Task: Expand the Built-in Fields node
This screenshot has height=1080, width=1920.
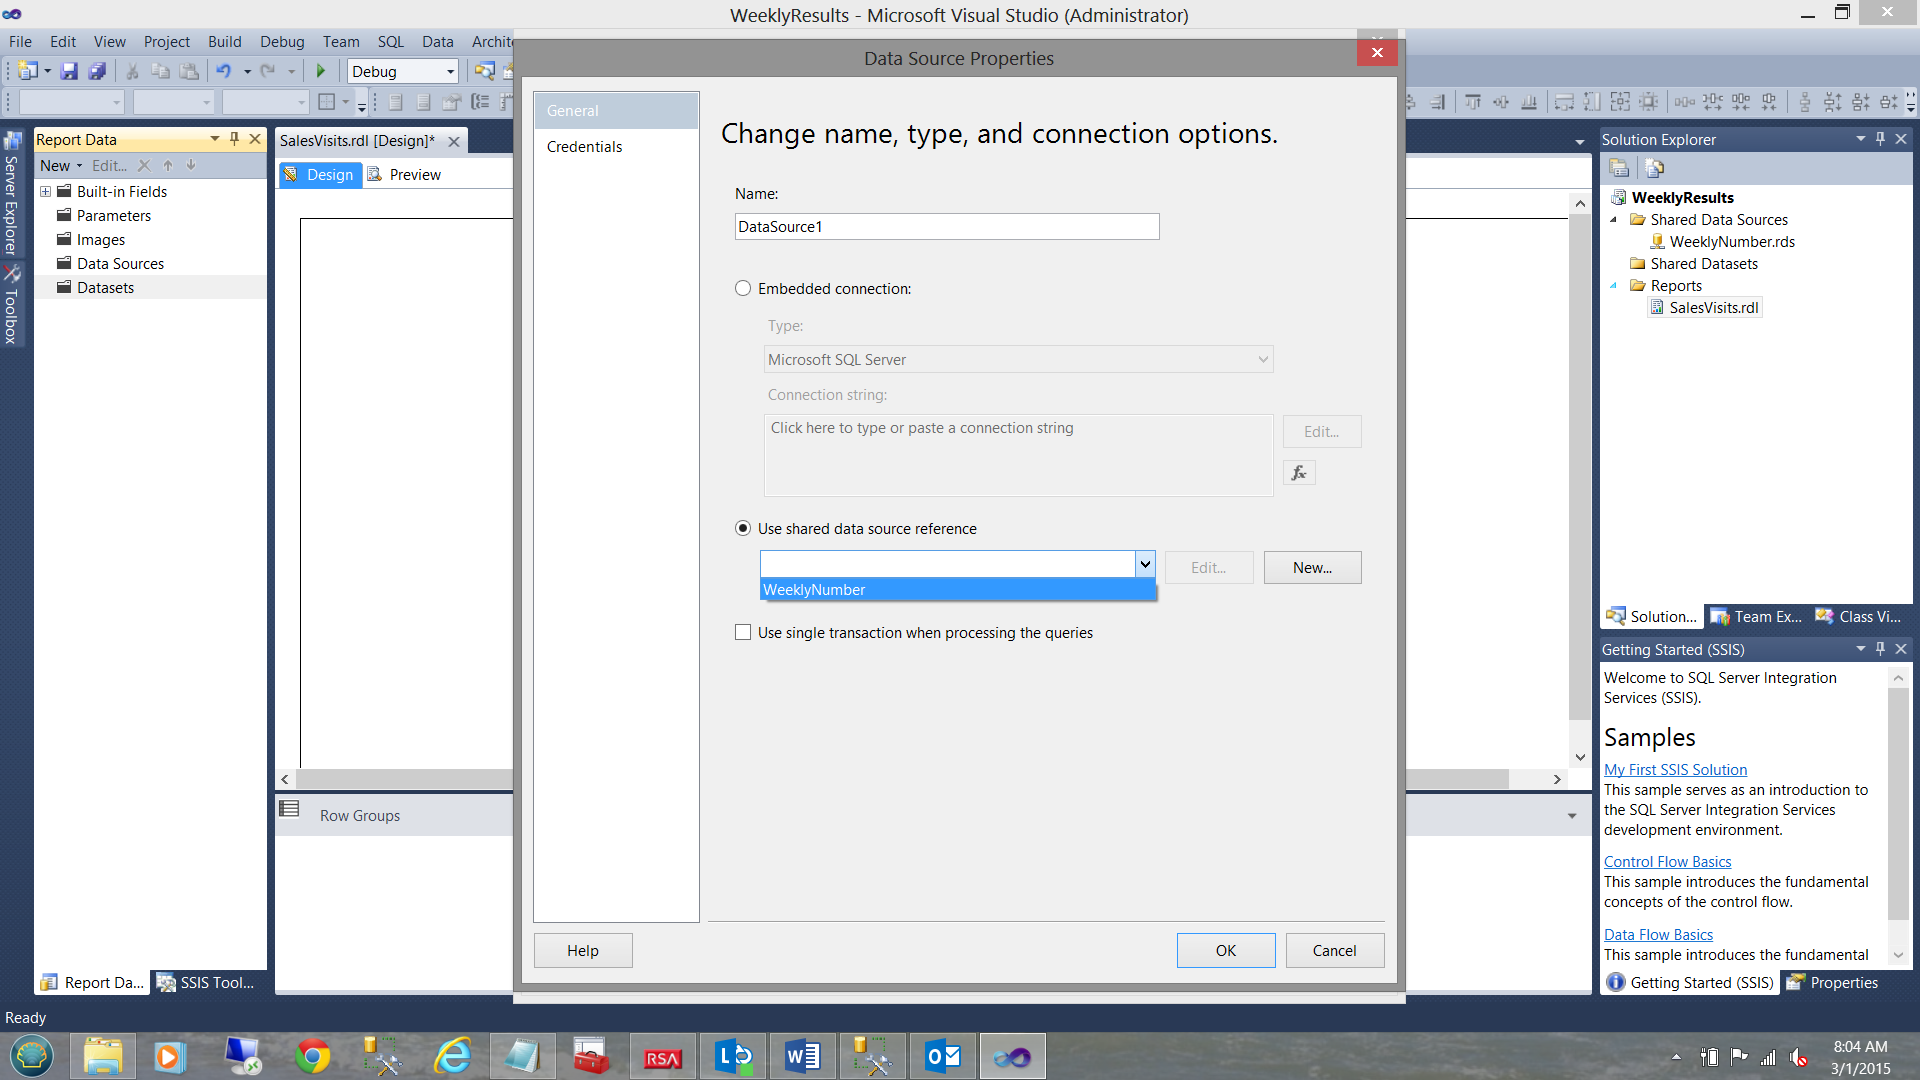Action: [45, 192]
